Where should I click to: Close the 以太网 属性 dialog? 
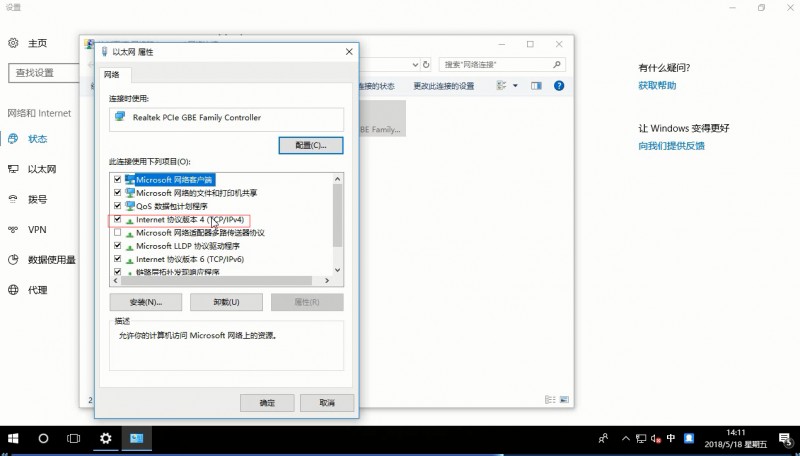[349, 52]
